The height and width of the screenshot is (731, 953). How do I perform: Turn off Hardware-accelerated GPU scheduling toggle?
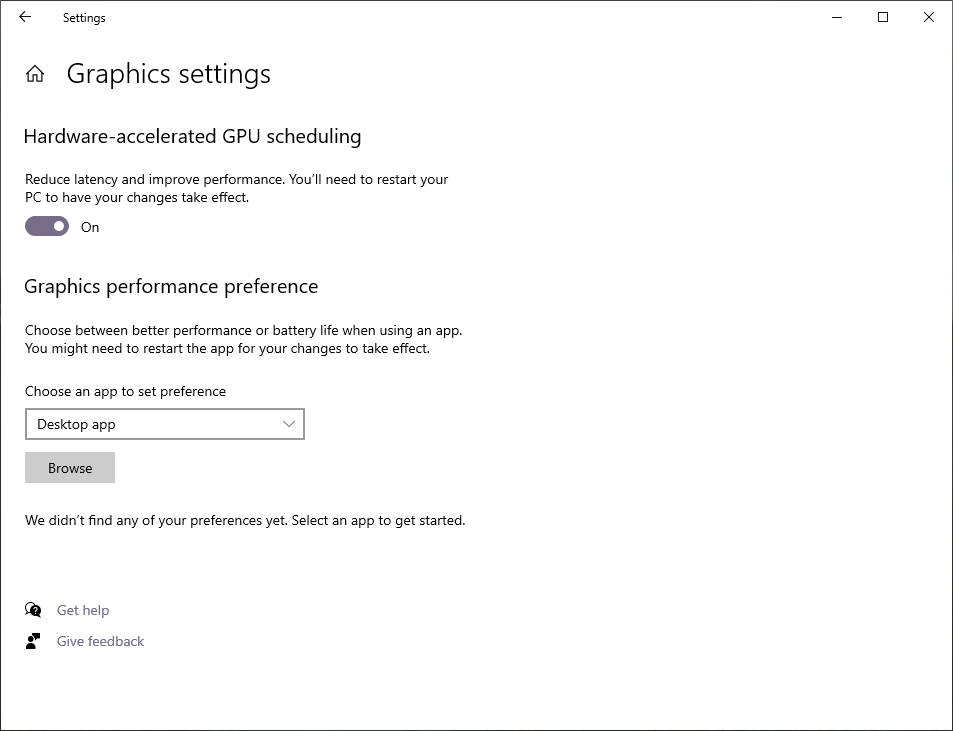47,226
